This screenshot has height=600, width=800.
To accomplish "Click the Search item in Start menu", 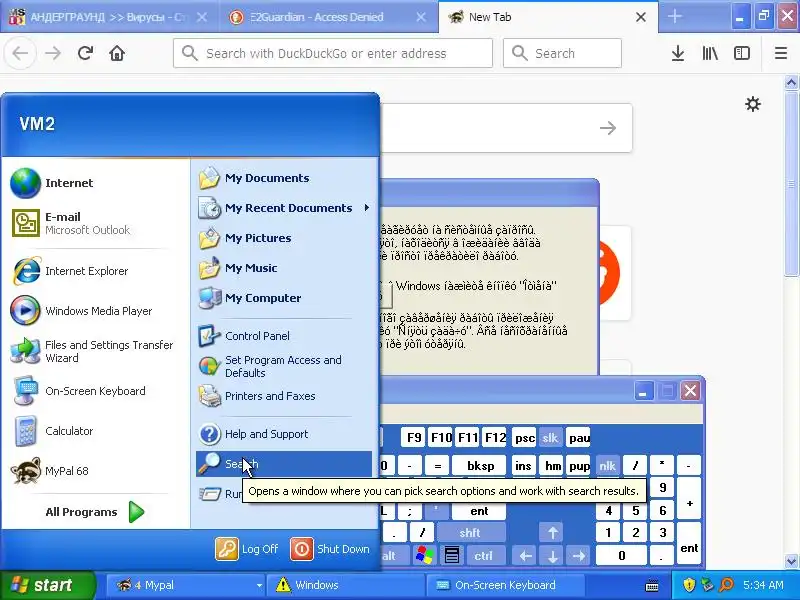I will click(284, 464).
